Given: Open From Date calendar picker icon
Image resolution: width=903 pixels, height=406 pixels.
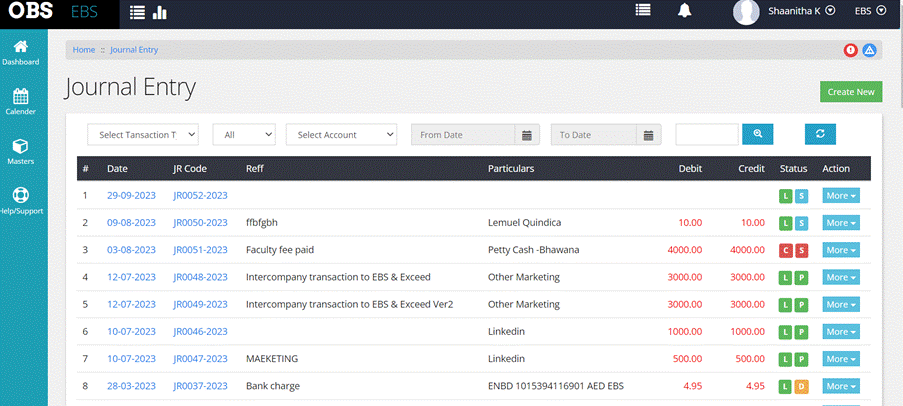Looking at the screenshot, I should (x=527, y=135).
